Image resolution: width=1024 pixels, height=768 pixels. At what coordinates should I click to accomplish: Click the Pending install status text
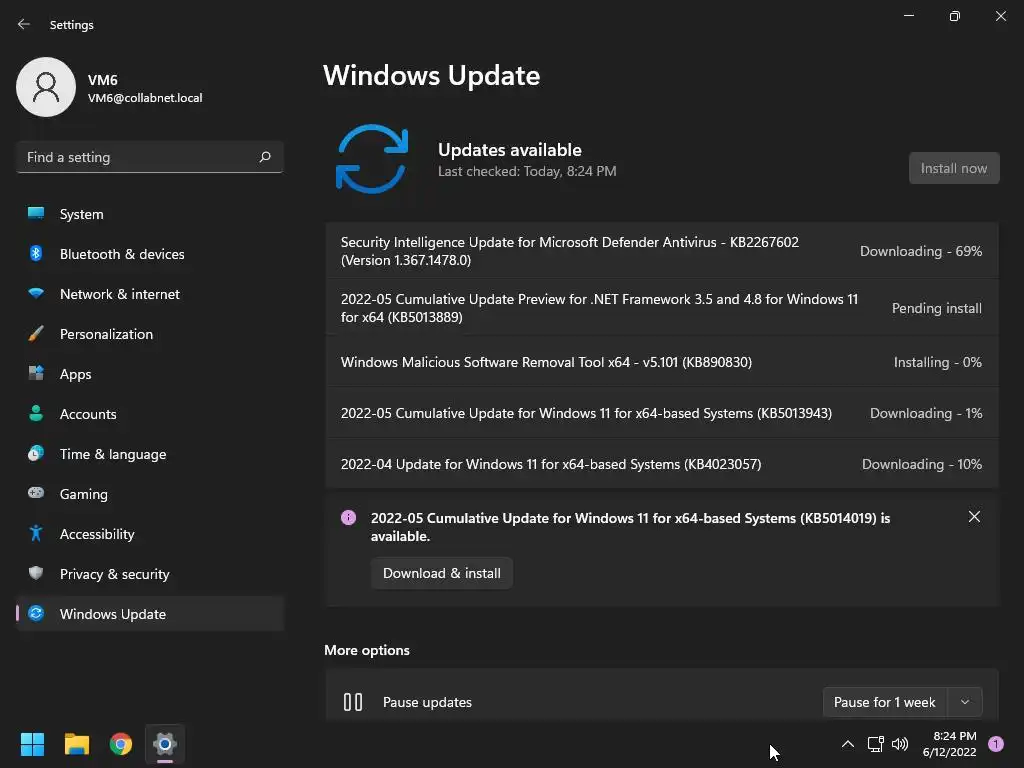point(936,308)
